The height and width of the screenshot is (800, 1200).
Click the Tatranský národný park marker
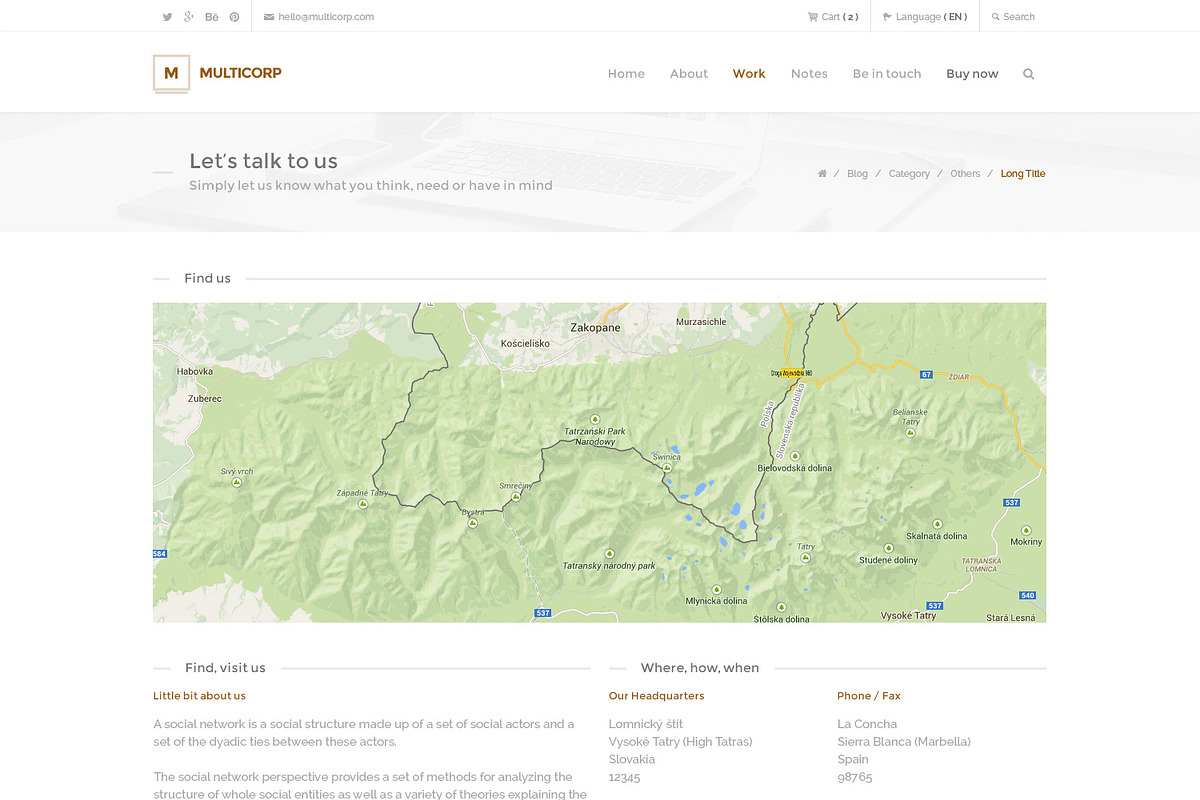pyautogui.click(x=609, y=553)
